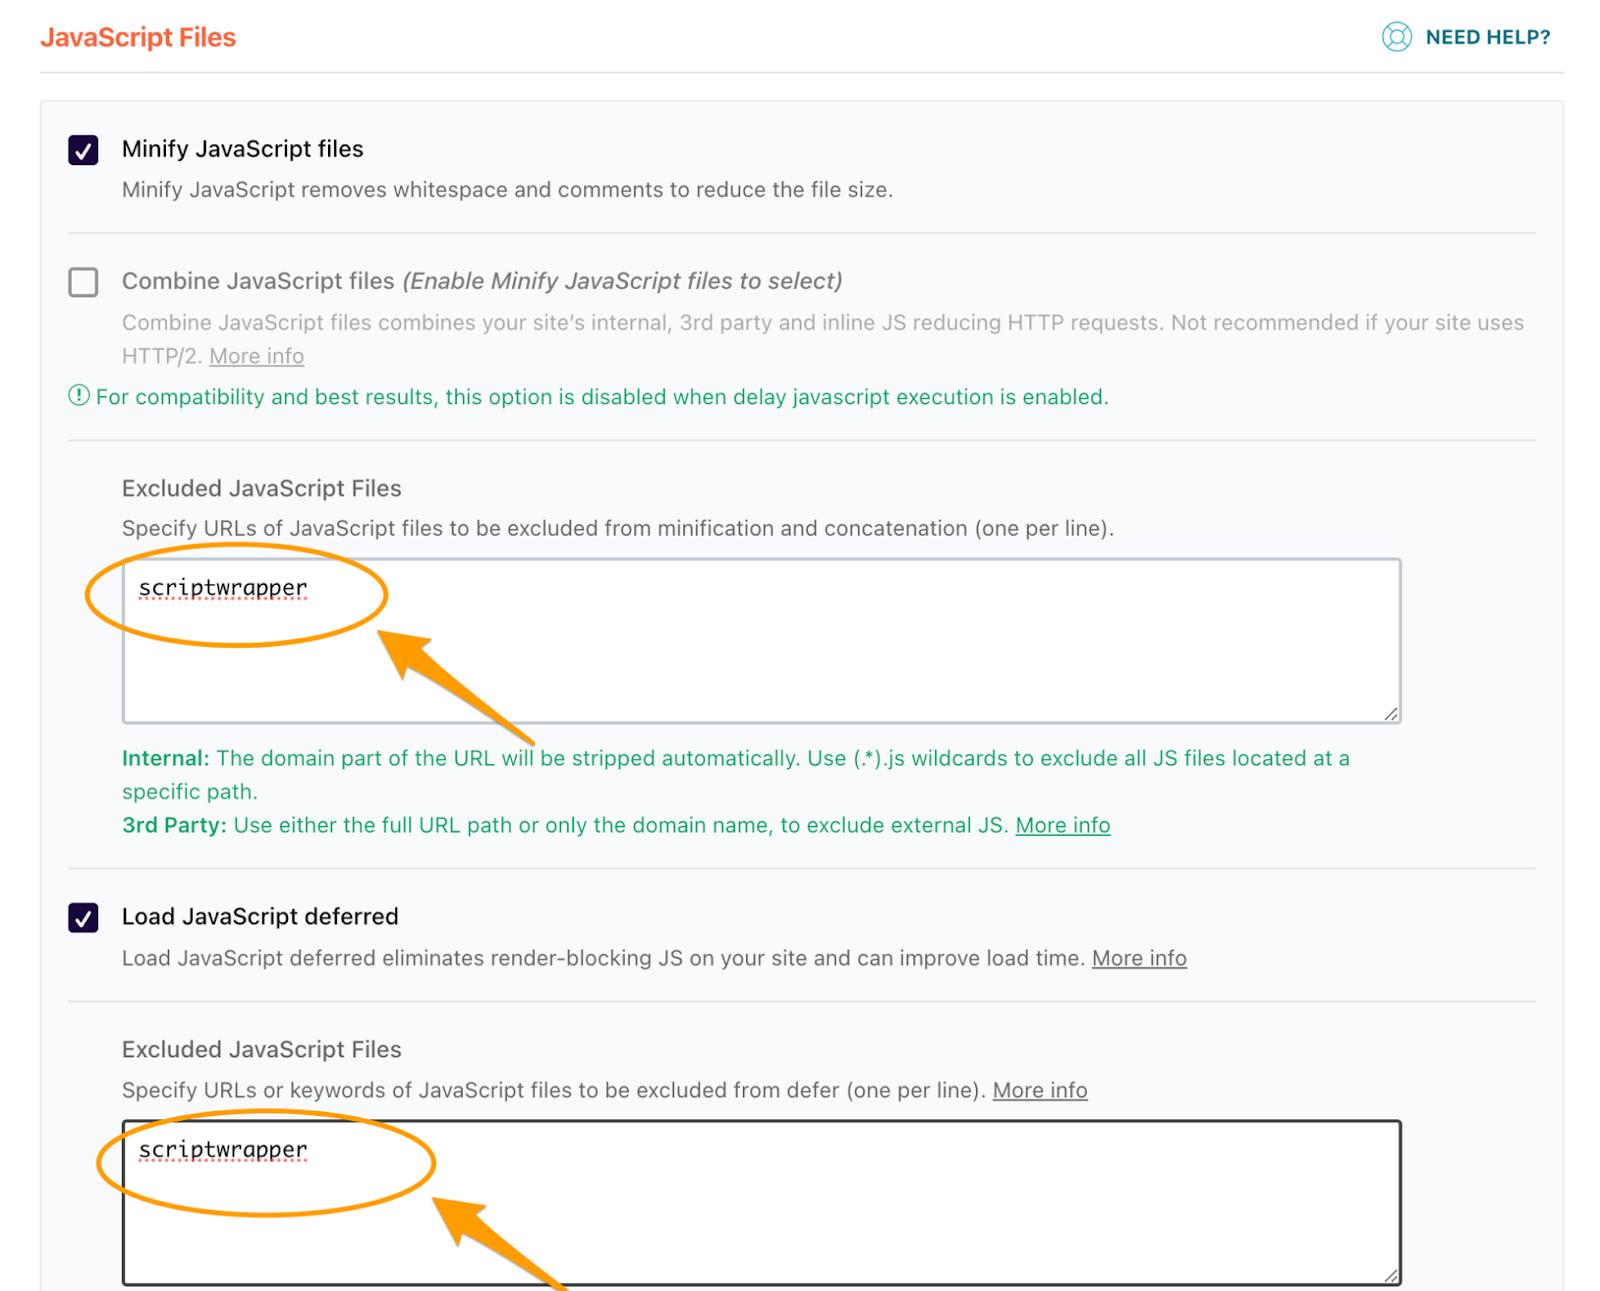
Task: Click the Need Help lifebuoy icon
Action: [1396, 37]
